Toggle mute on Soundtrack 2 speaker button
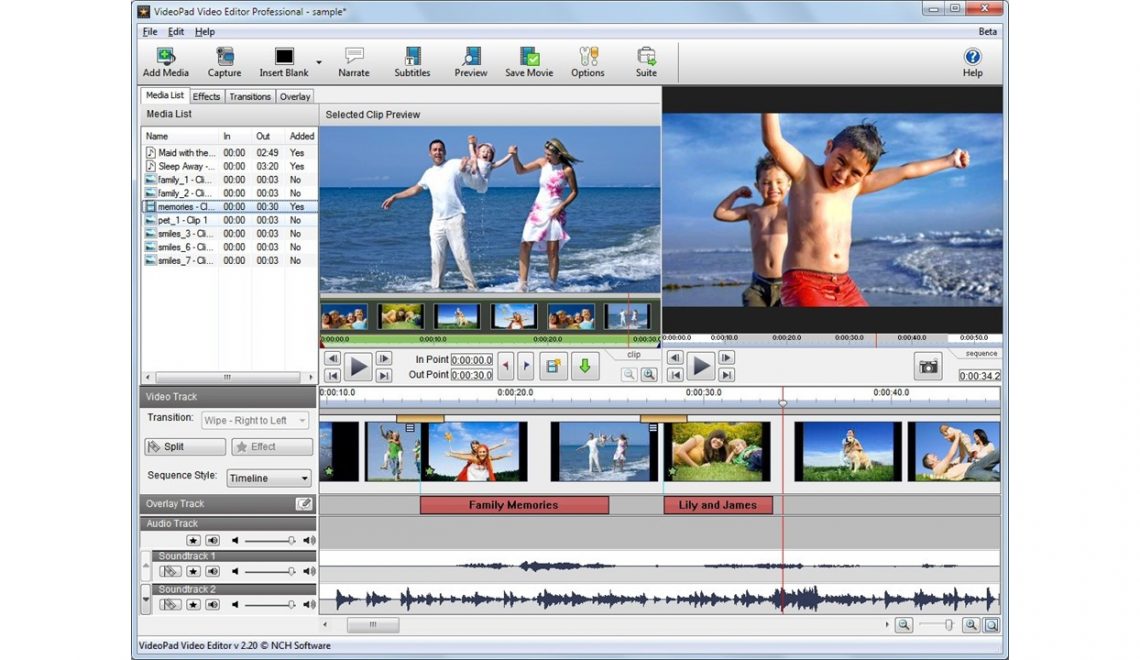 coord(212,604)
